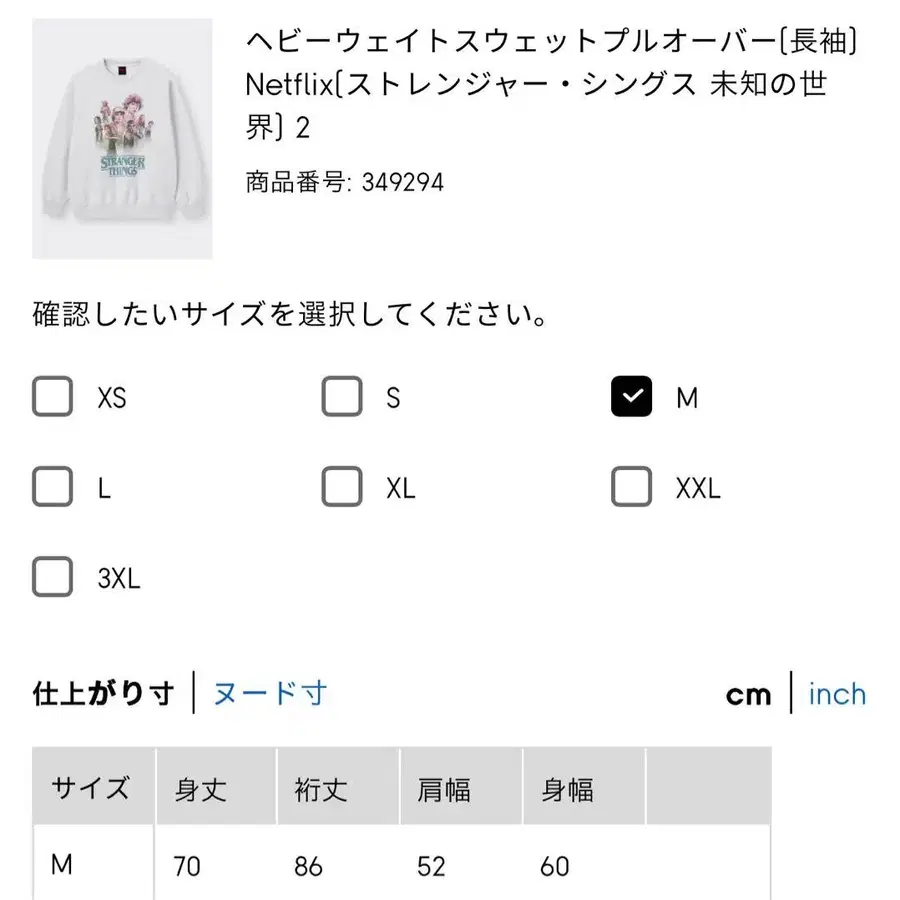The image size is (900, 900).
Task: Click the product title text
Action: tap(550, 85)
